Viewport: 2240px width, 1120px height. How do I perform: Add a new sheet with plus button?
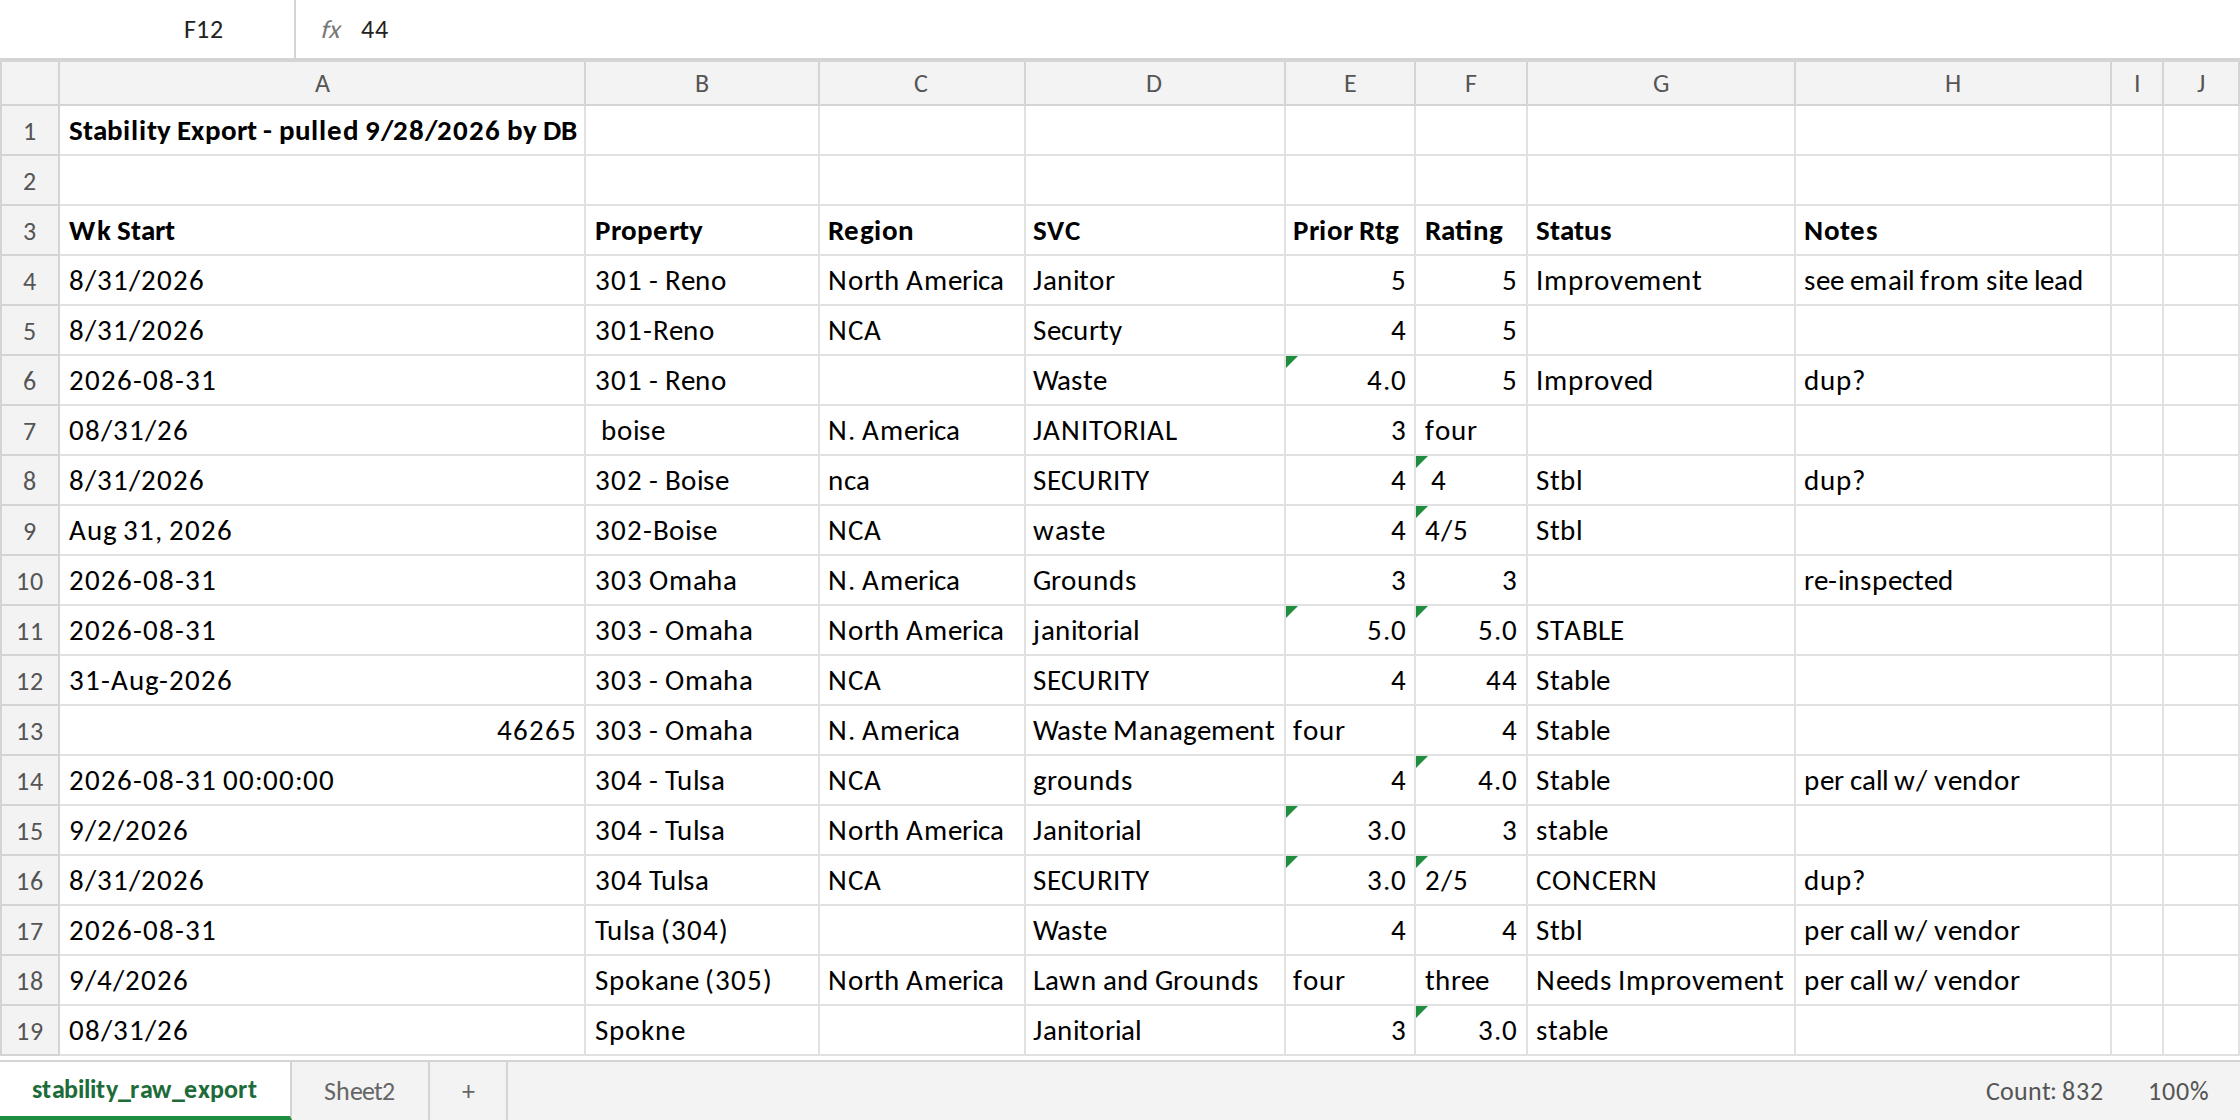click(x=468, y=1091)
